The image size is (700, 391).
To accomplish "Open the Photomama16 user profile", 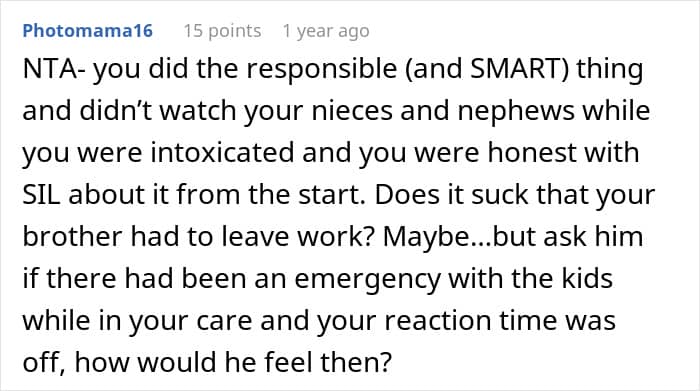I will click(x=88, y=31).
